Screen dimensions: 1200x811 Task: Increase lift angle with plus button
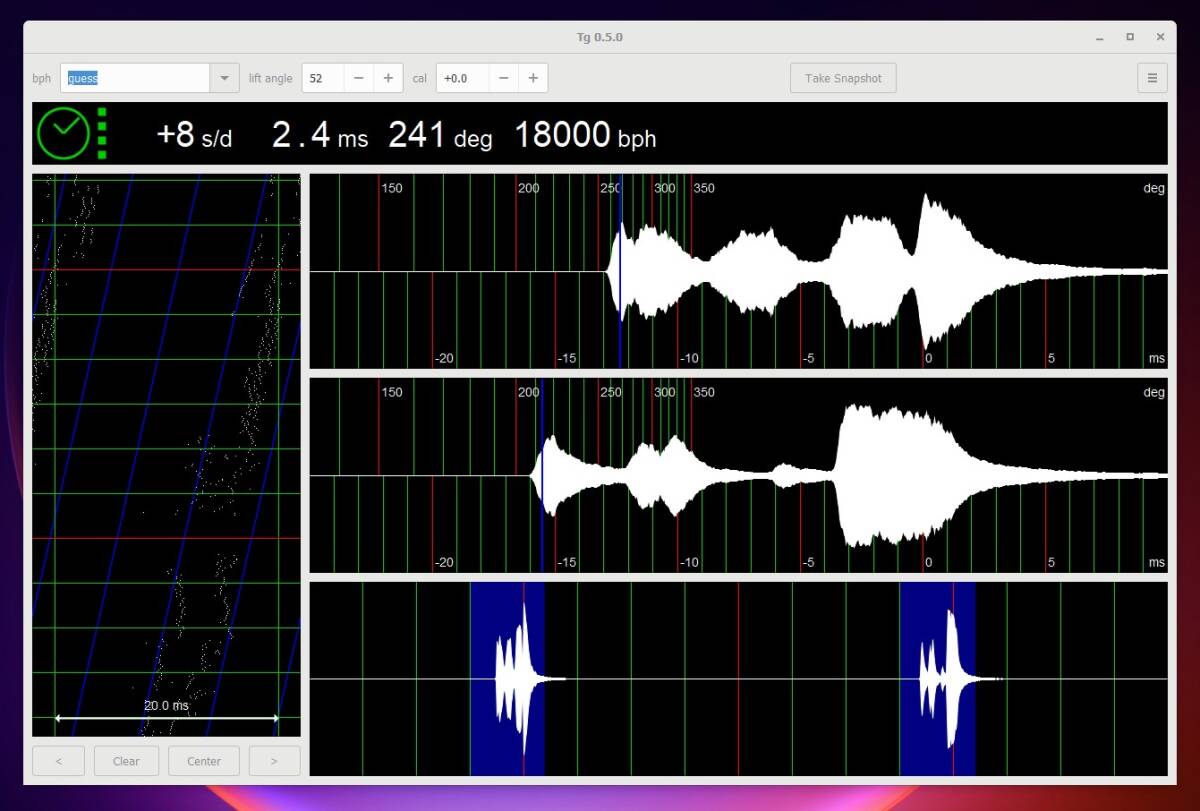point(388,78)
